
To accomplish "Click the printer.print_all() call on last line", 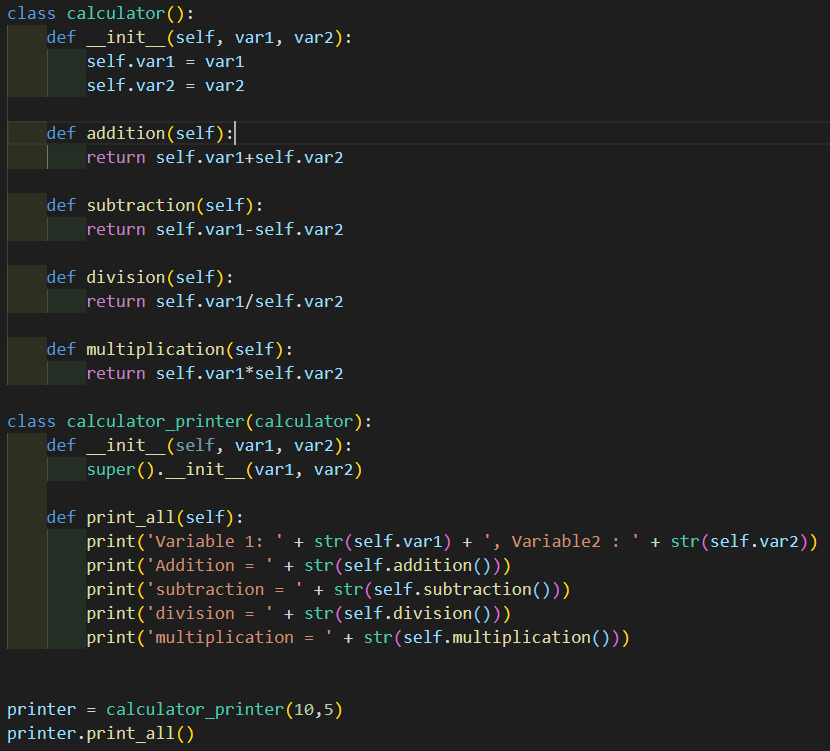I will tap(100, 733).
